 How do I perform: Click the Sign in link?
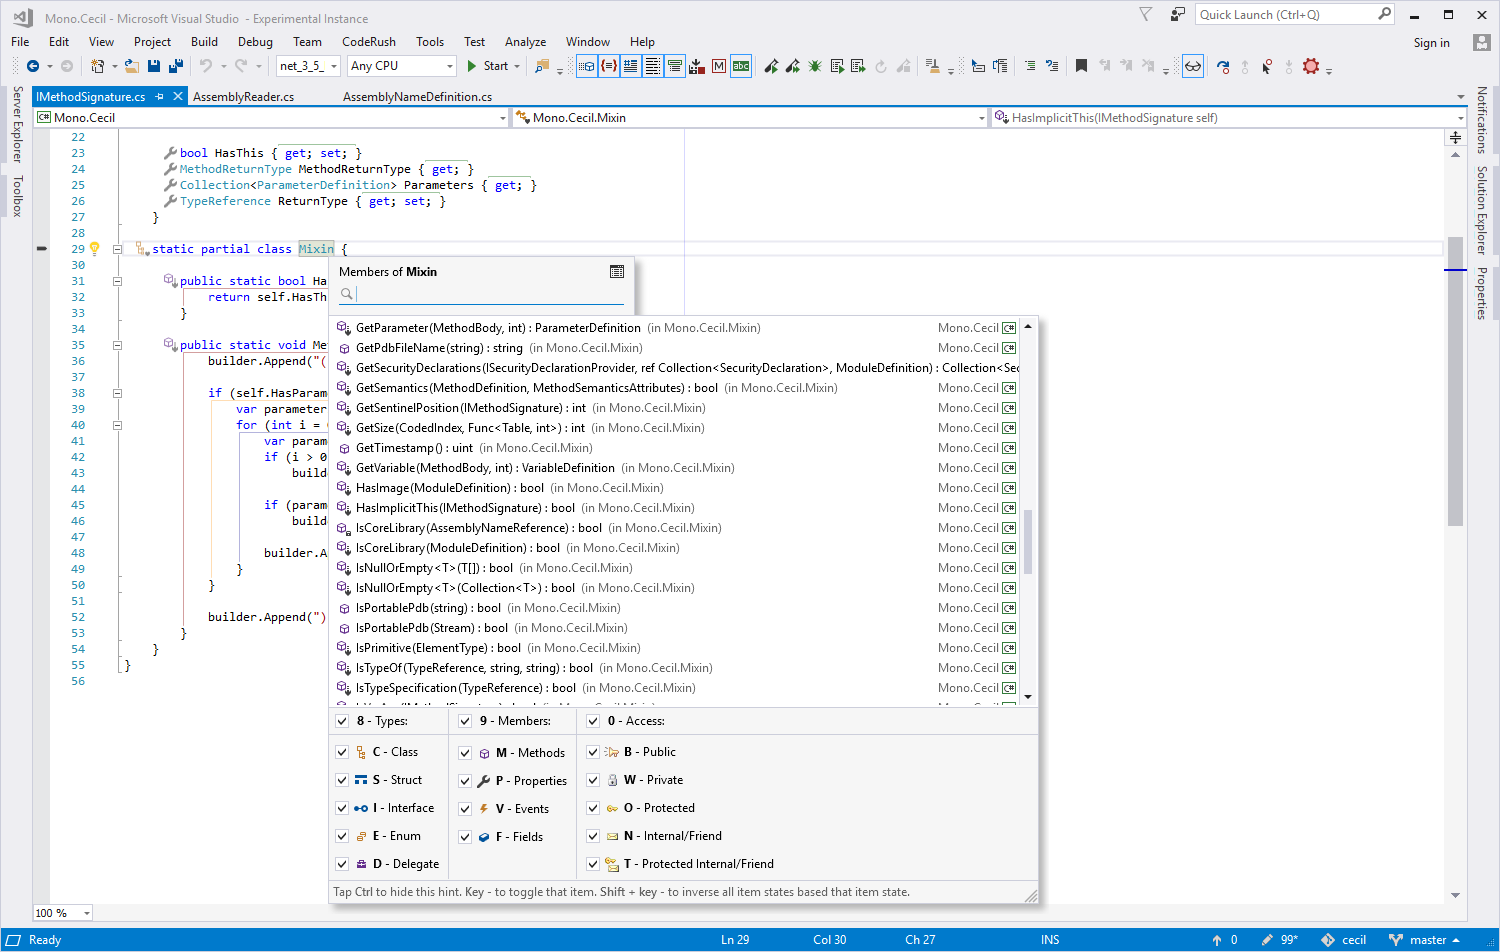tap(1431, 42)
